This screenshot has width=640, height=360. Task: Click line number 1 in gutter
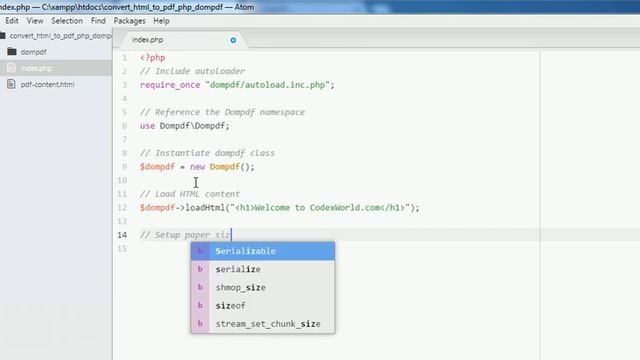tap(124, 58)
